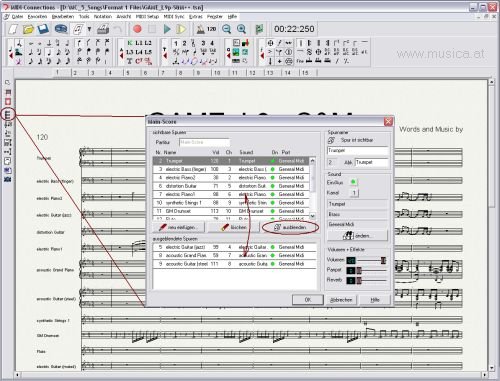Click the red page icon in the left sidebar
Screen dimensions: 500x381
[8, 102]
